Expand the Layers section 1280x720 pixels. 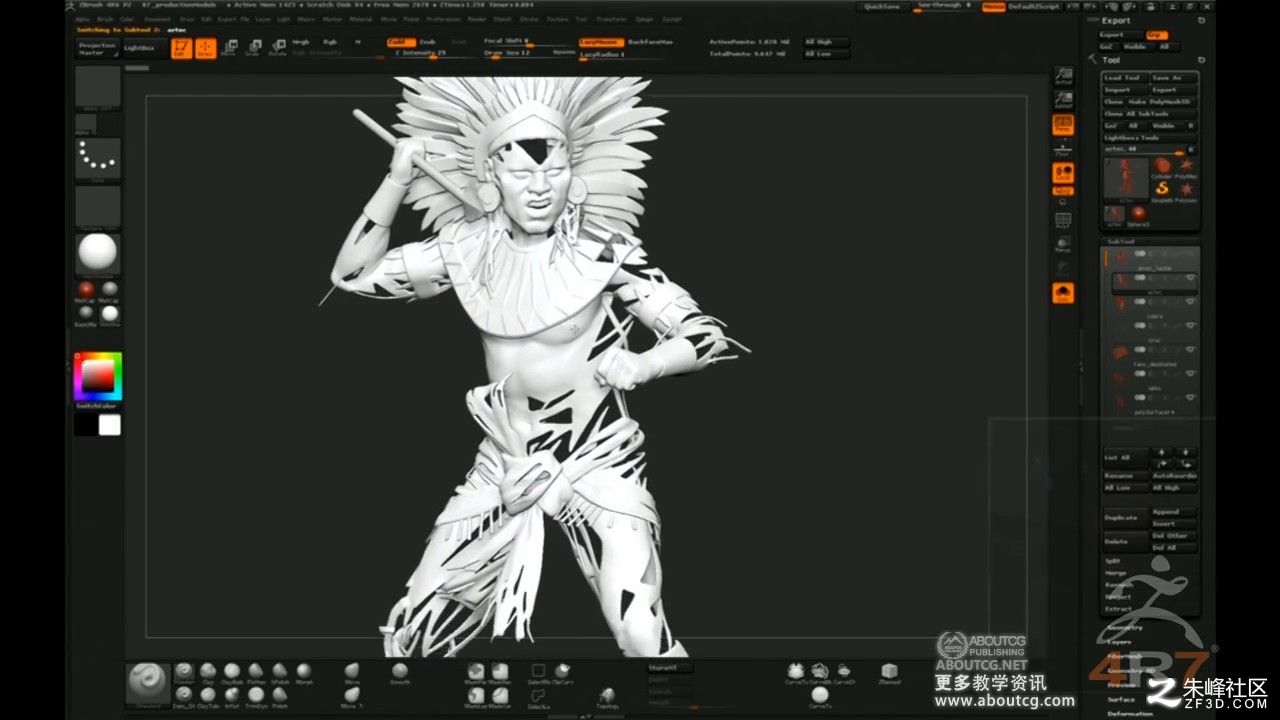(1118, 641)
